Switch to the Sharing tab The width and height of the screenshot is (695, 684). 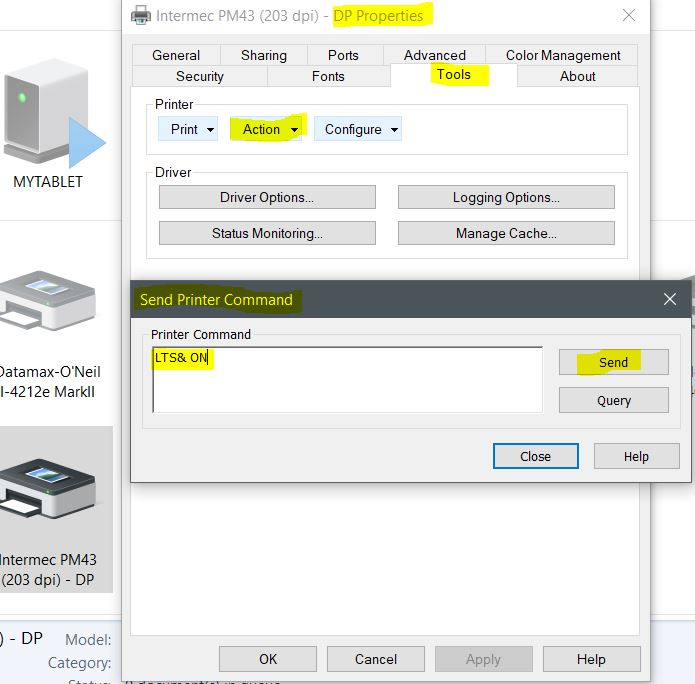point(264,55)
